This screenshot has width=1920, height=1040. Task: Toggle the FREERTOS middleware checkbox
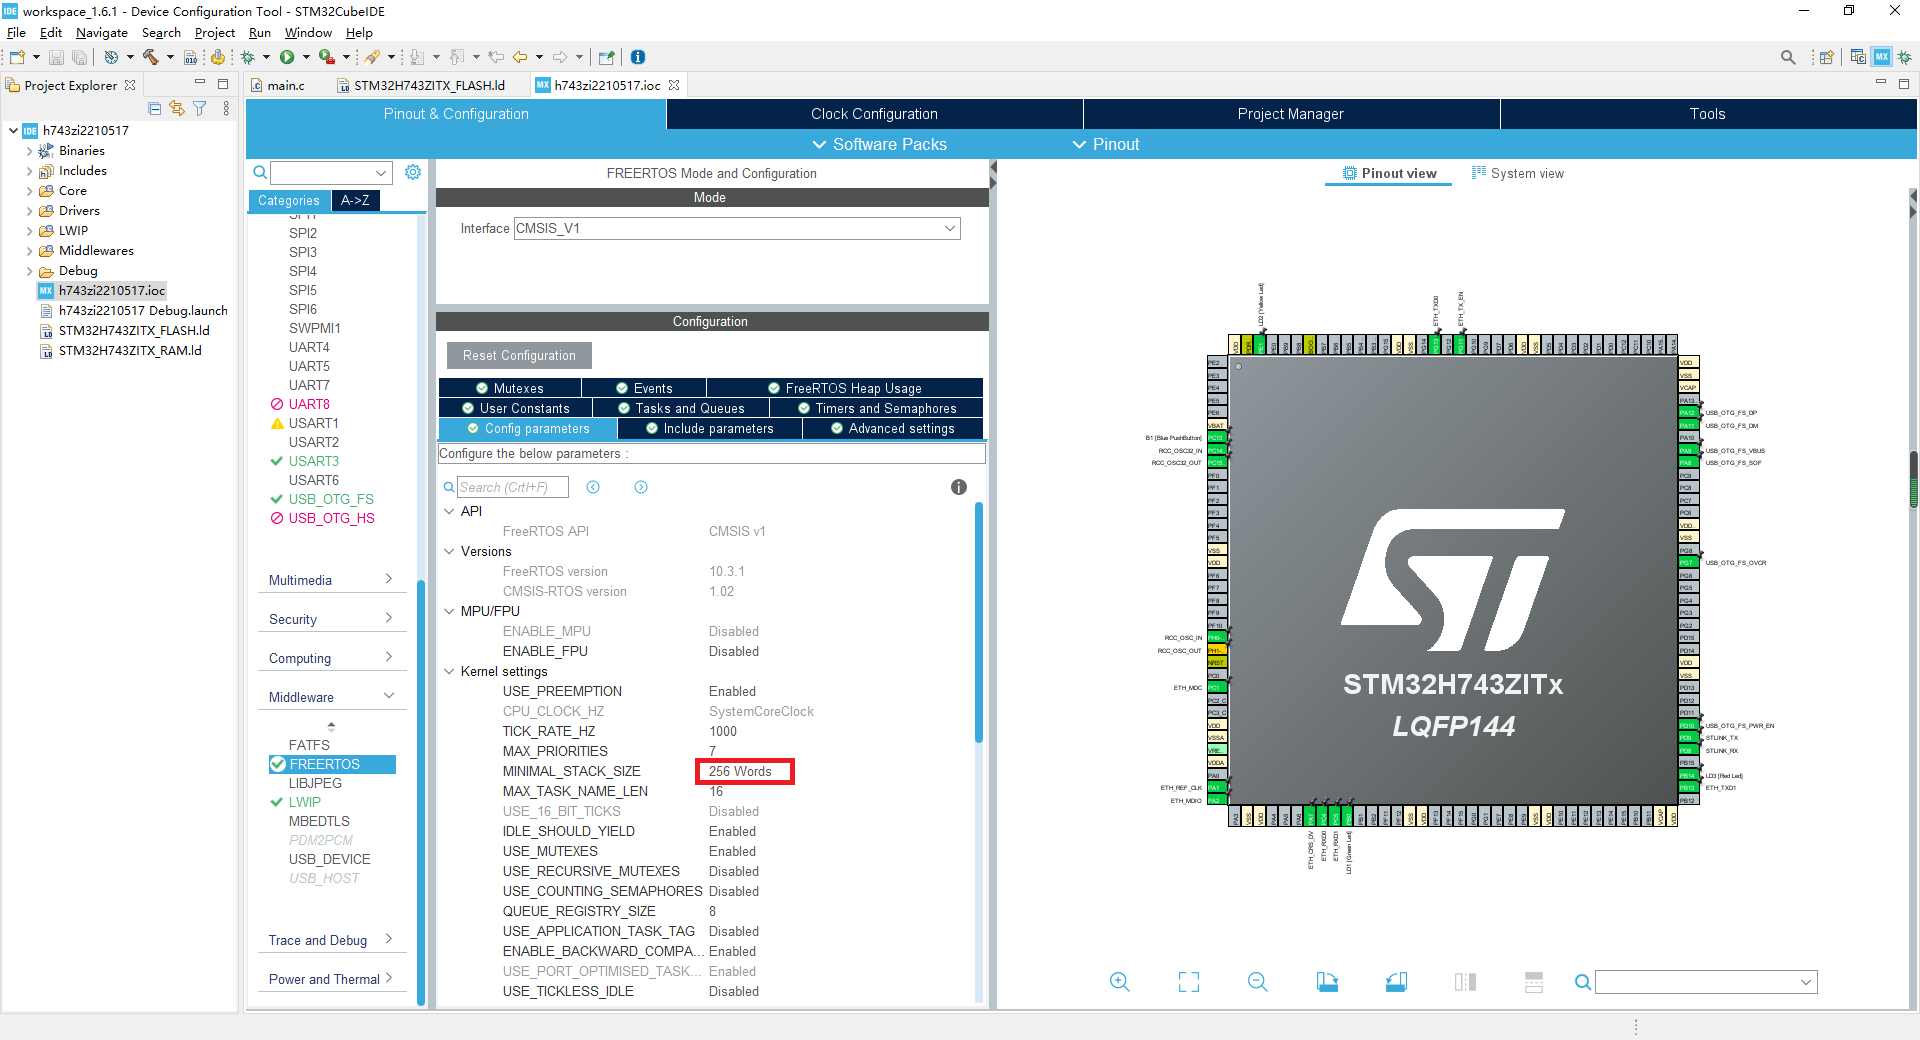point(277,764)
